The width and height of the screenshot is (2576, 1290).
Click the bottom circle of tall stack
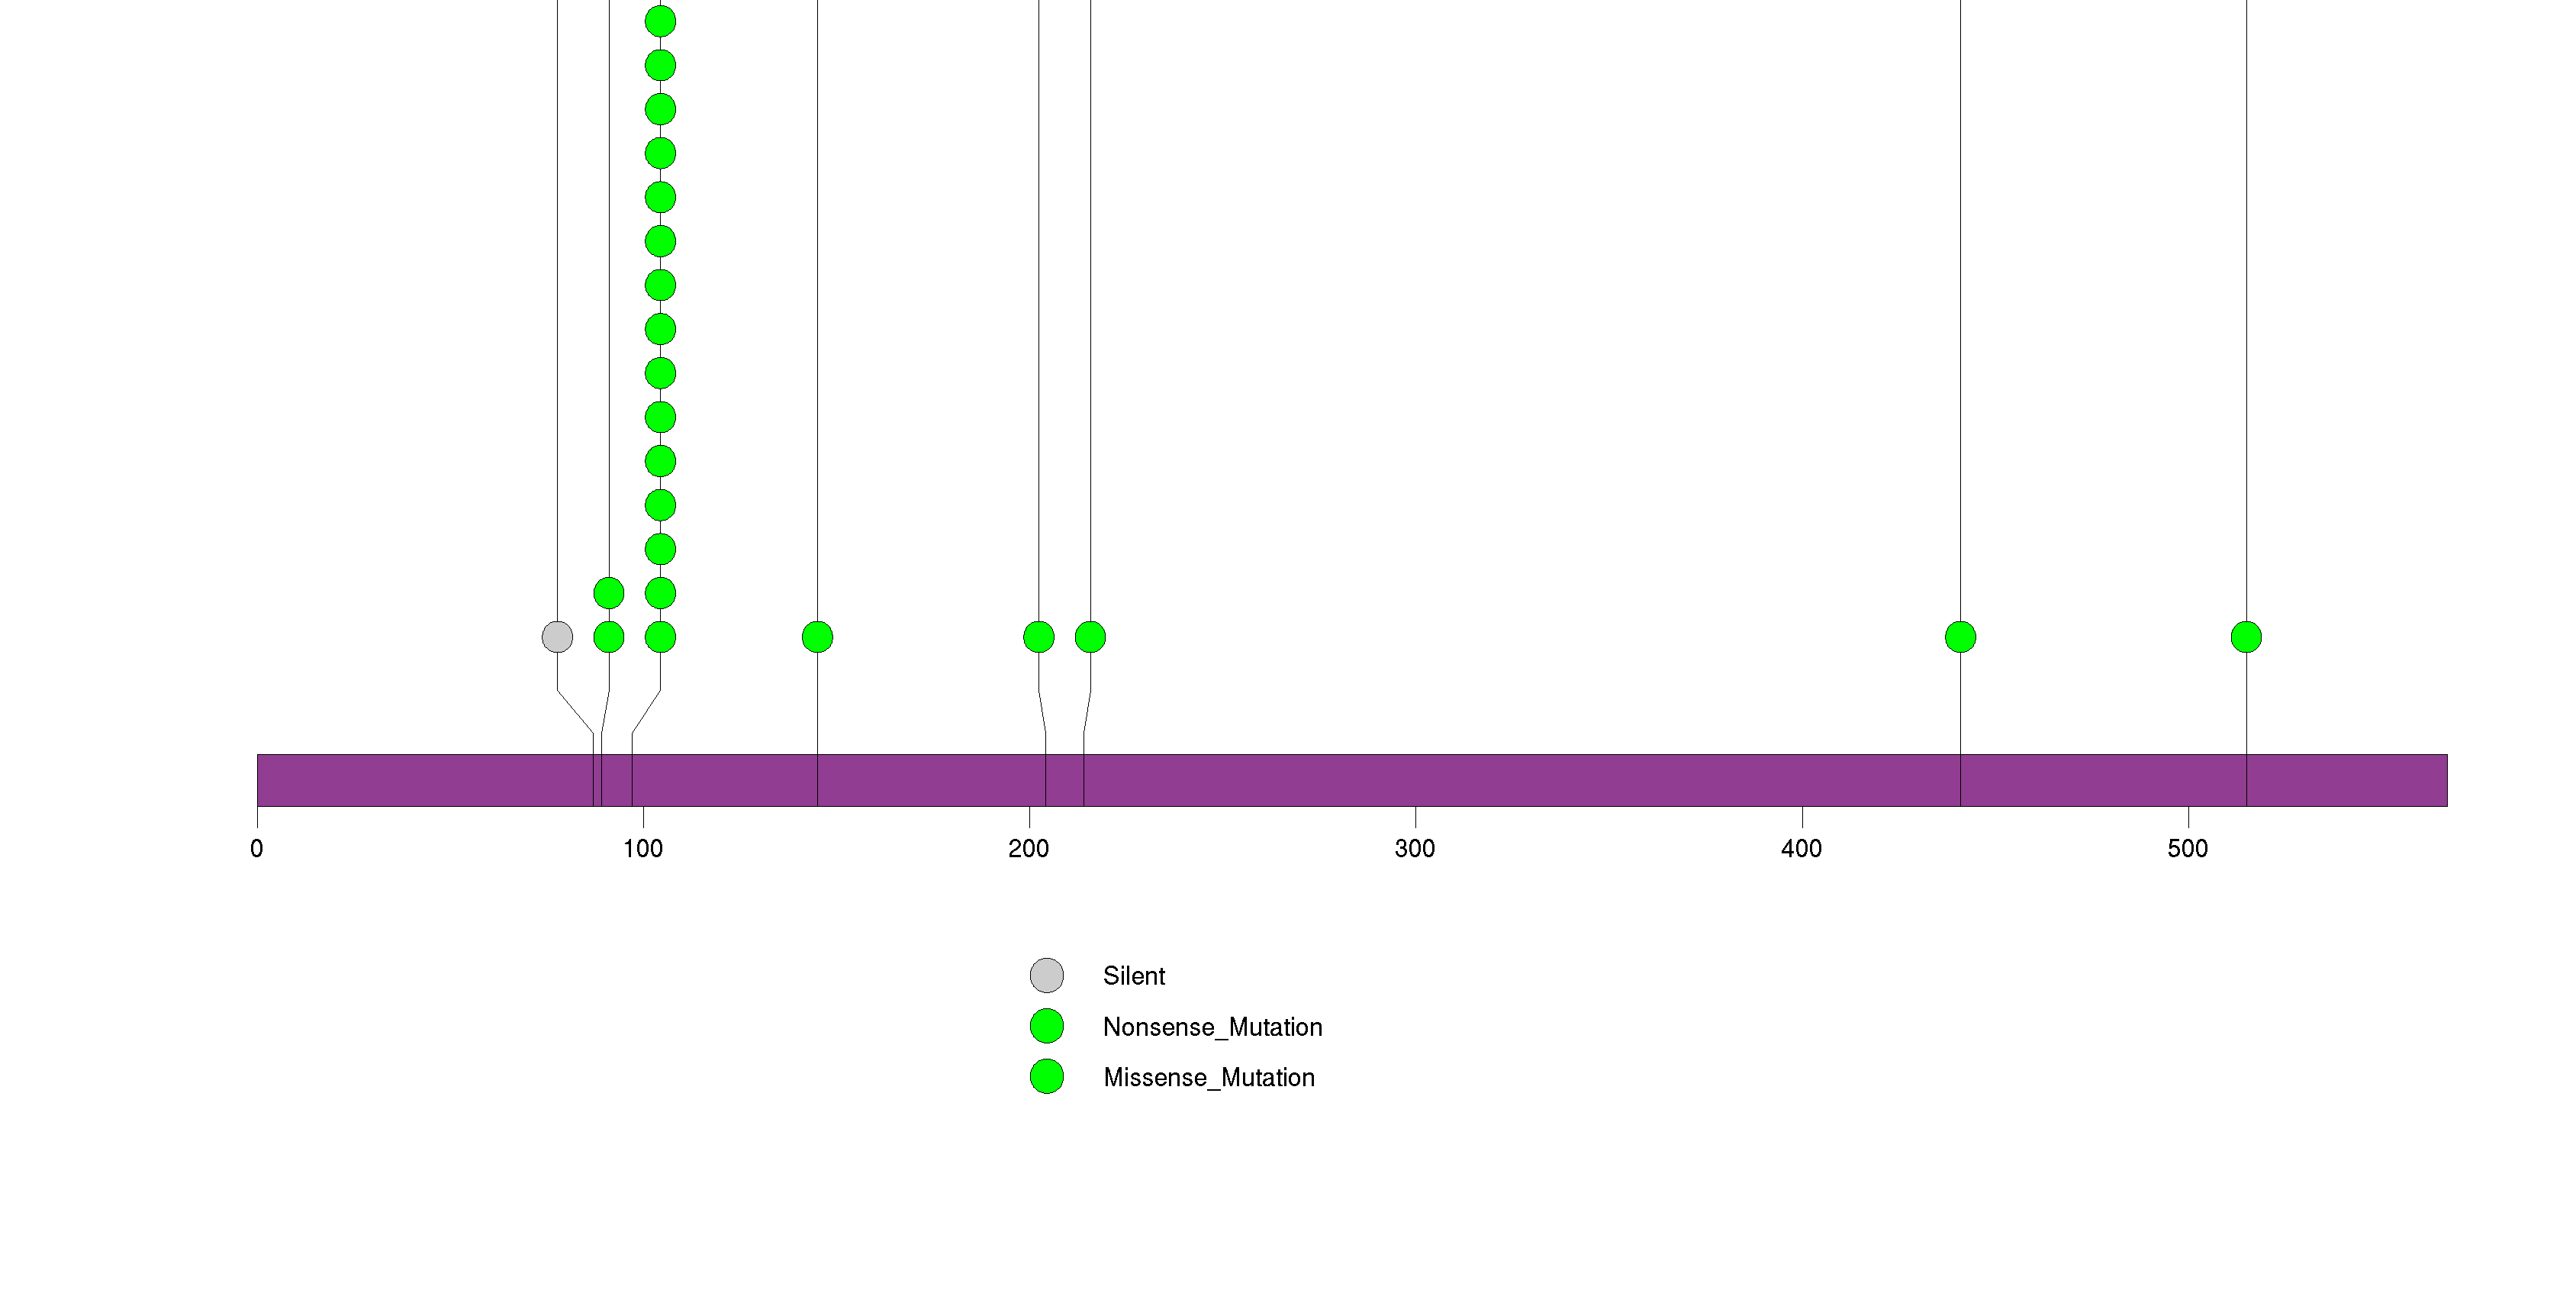coord(660,637)
